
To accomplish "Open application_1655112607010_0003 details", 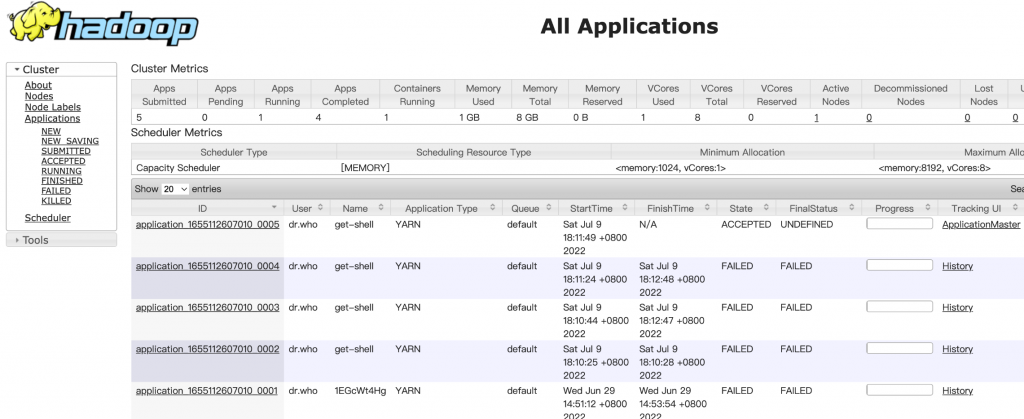I will pos(208,307).
